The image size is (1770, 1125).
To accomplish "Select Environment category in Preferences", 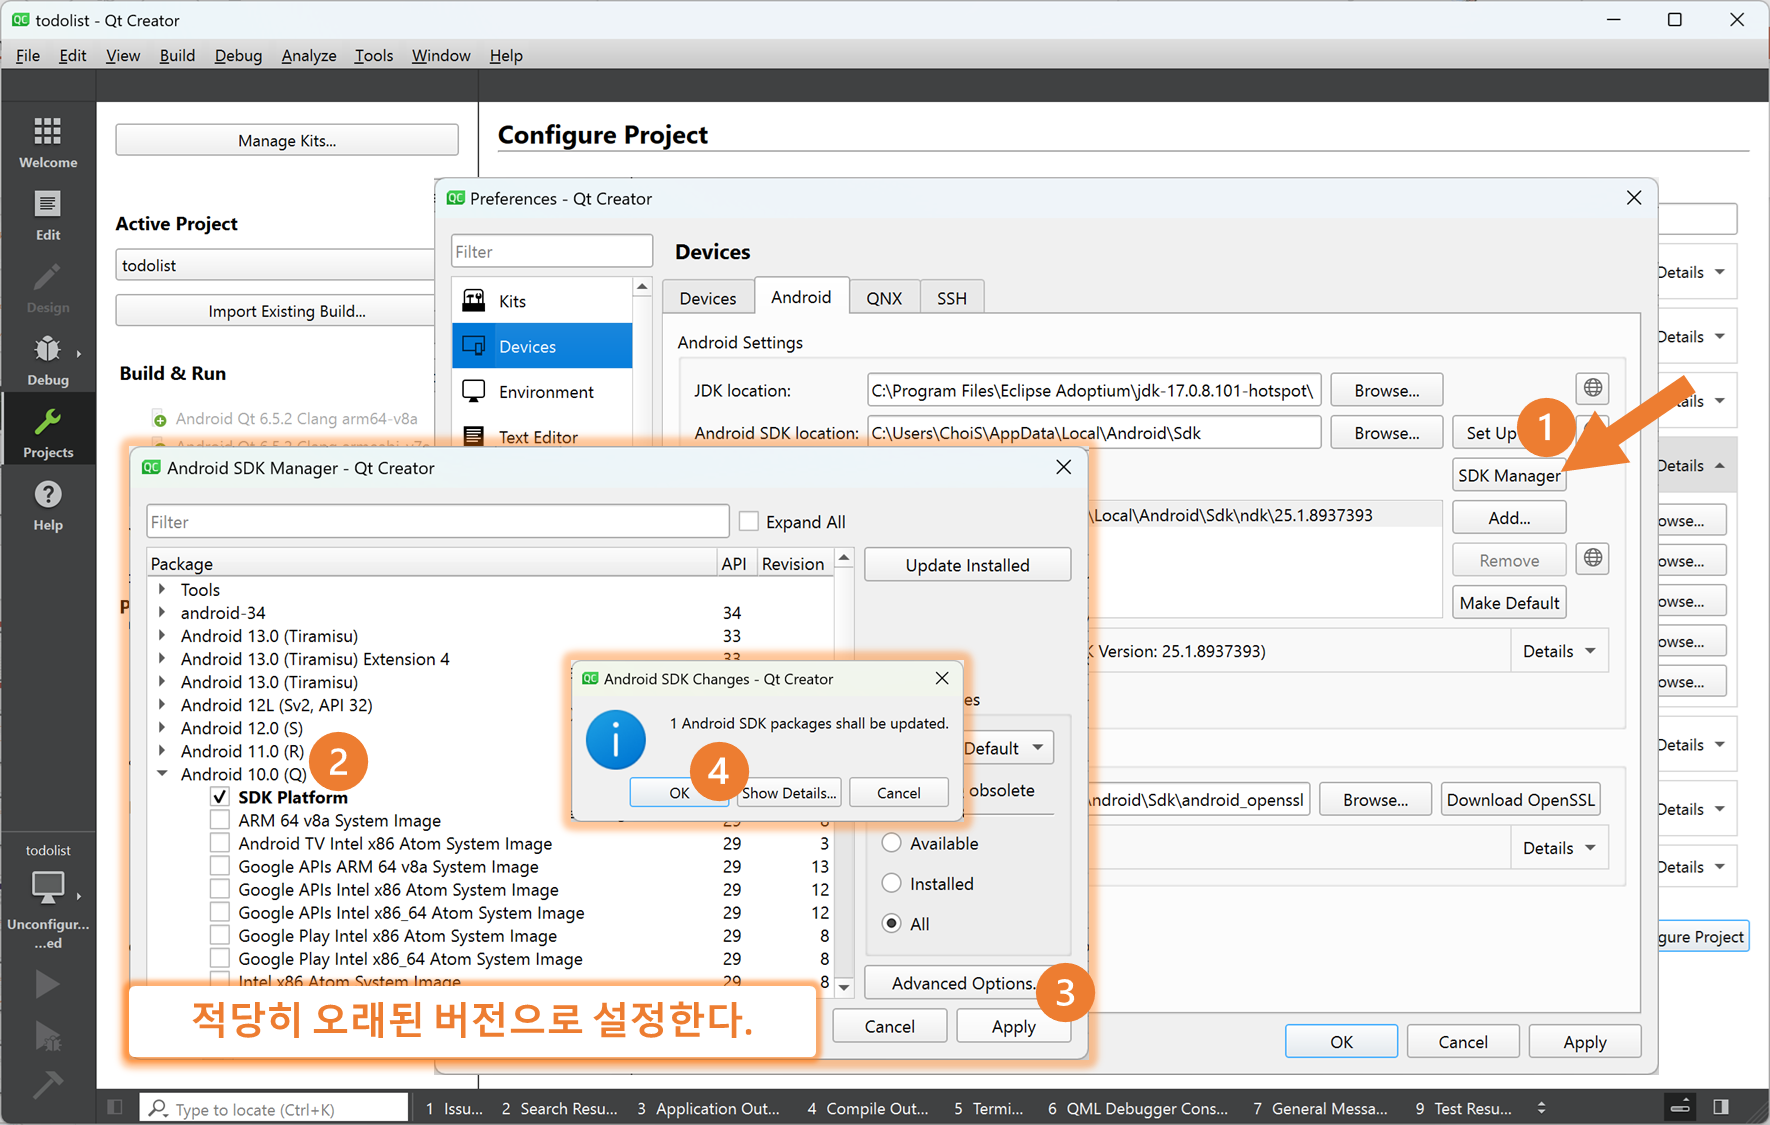I will (542, 392).
